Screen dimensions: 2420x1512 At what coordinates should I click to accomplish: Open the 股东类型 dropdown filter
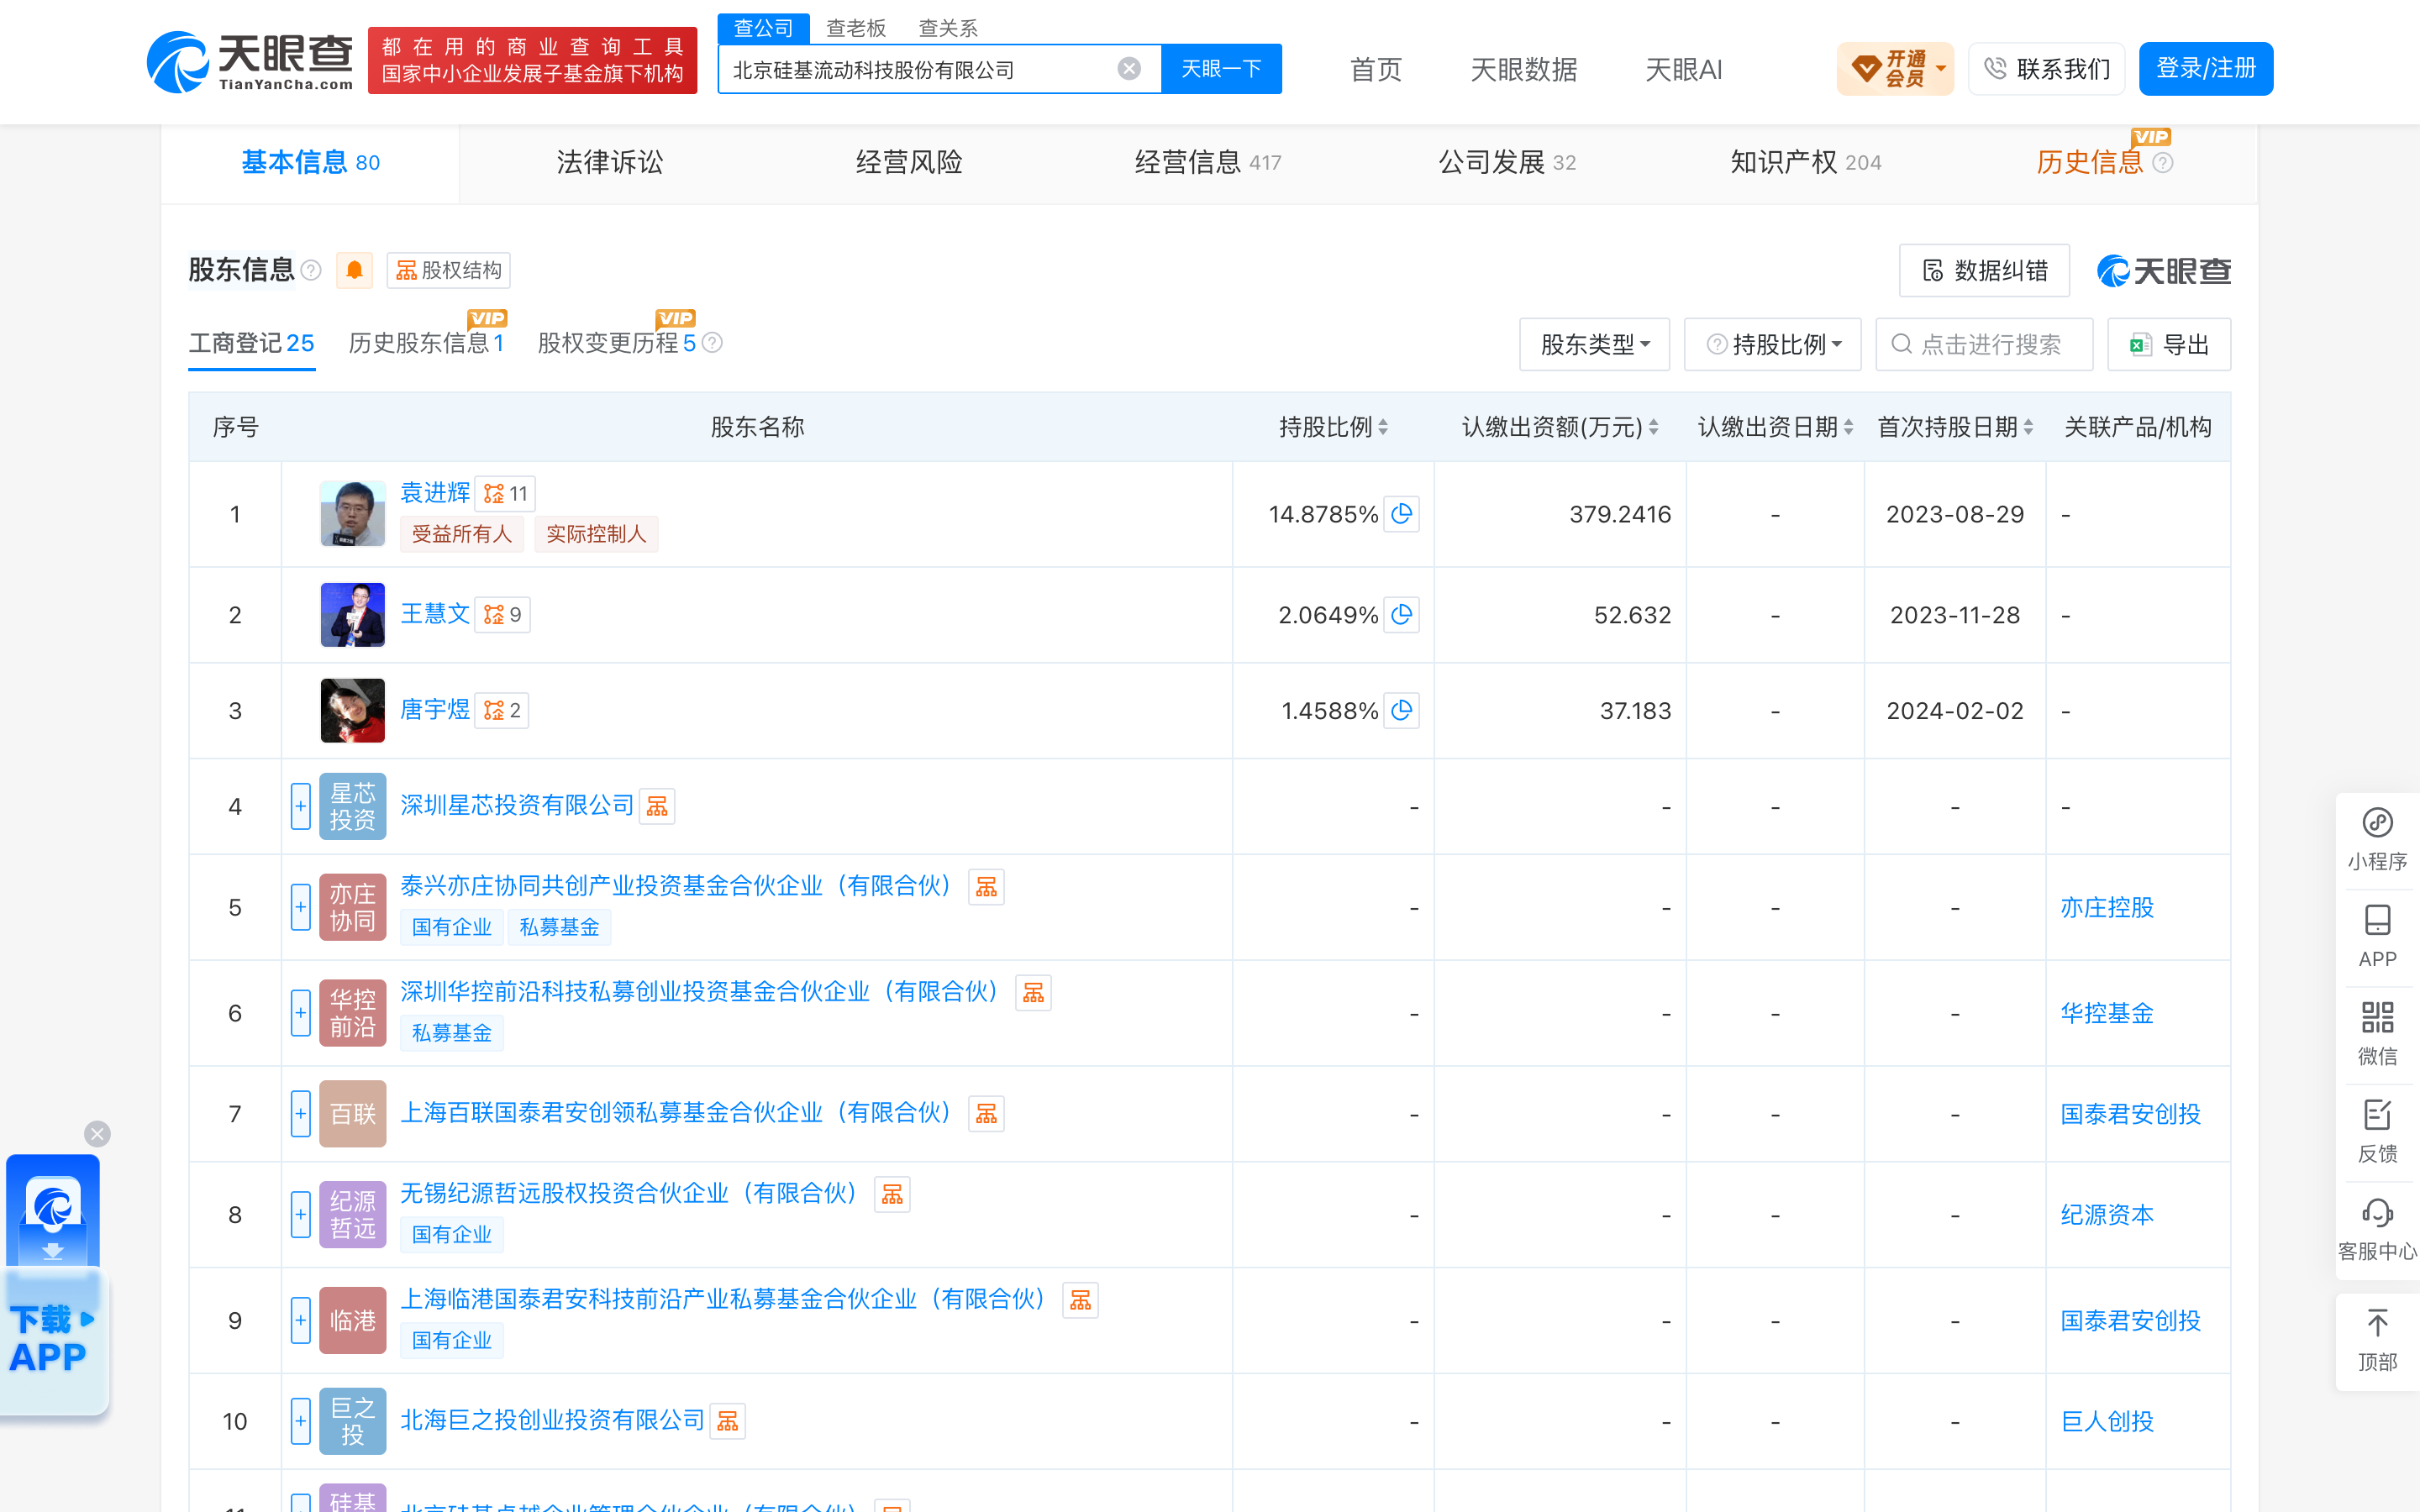tap(1594, 344)
